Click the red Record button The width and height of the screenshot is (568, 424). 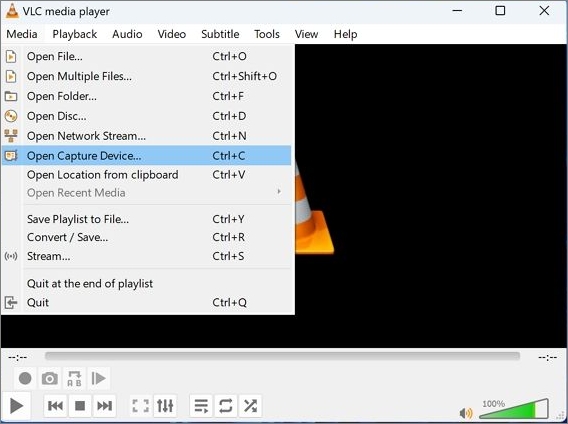click(x=25, y=378)
